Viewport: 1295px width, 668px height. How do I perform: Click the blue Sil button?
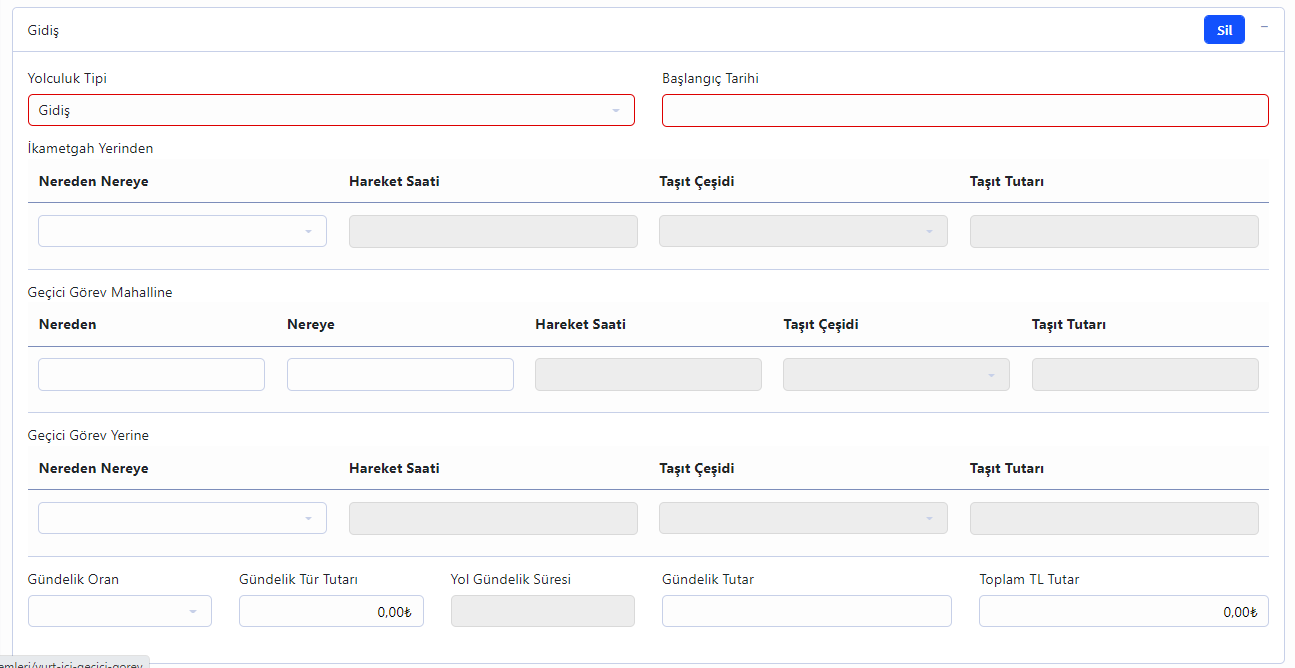pyautogui.click(x=1223, y=30)
